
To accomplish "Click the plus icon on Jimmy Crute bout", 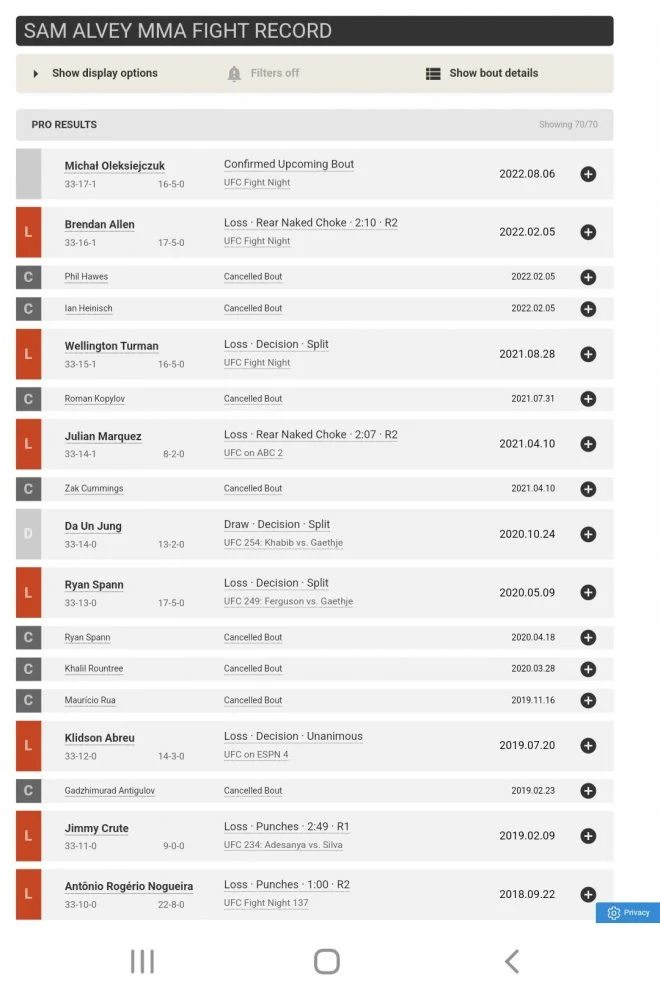I will [588, 836].
